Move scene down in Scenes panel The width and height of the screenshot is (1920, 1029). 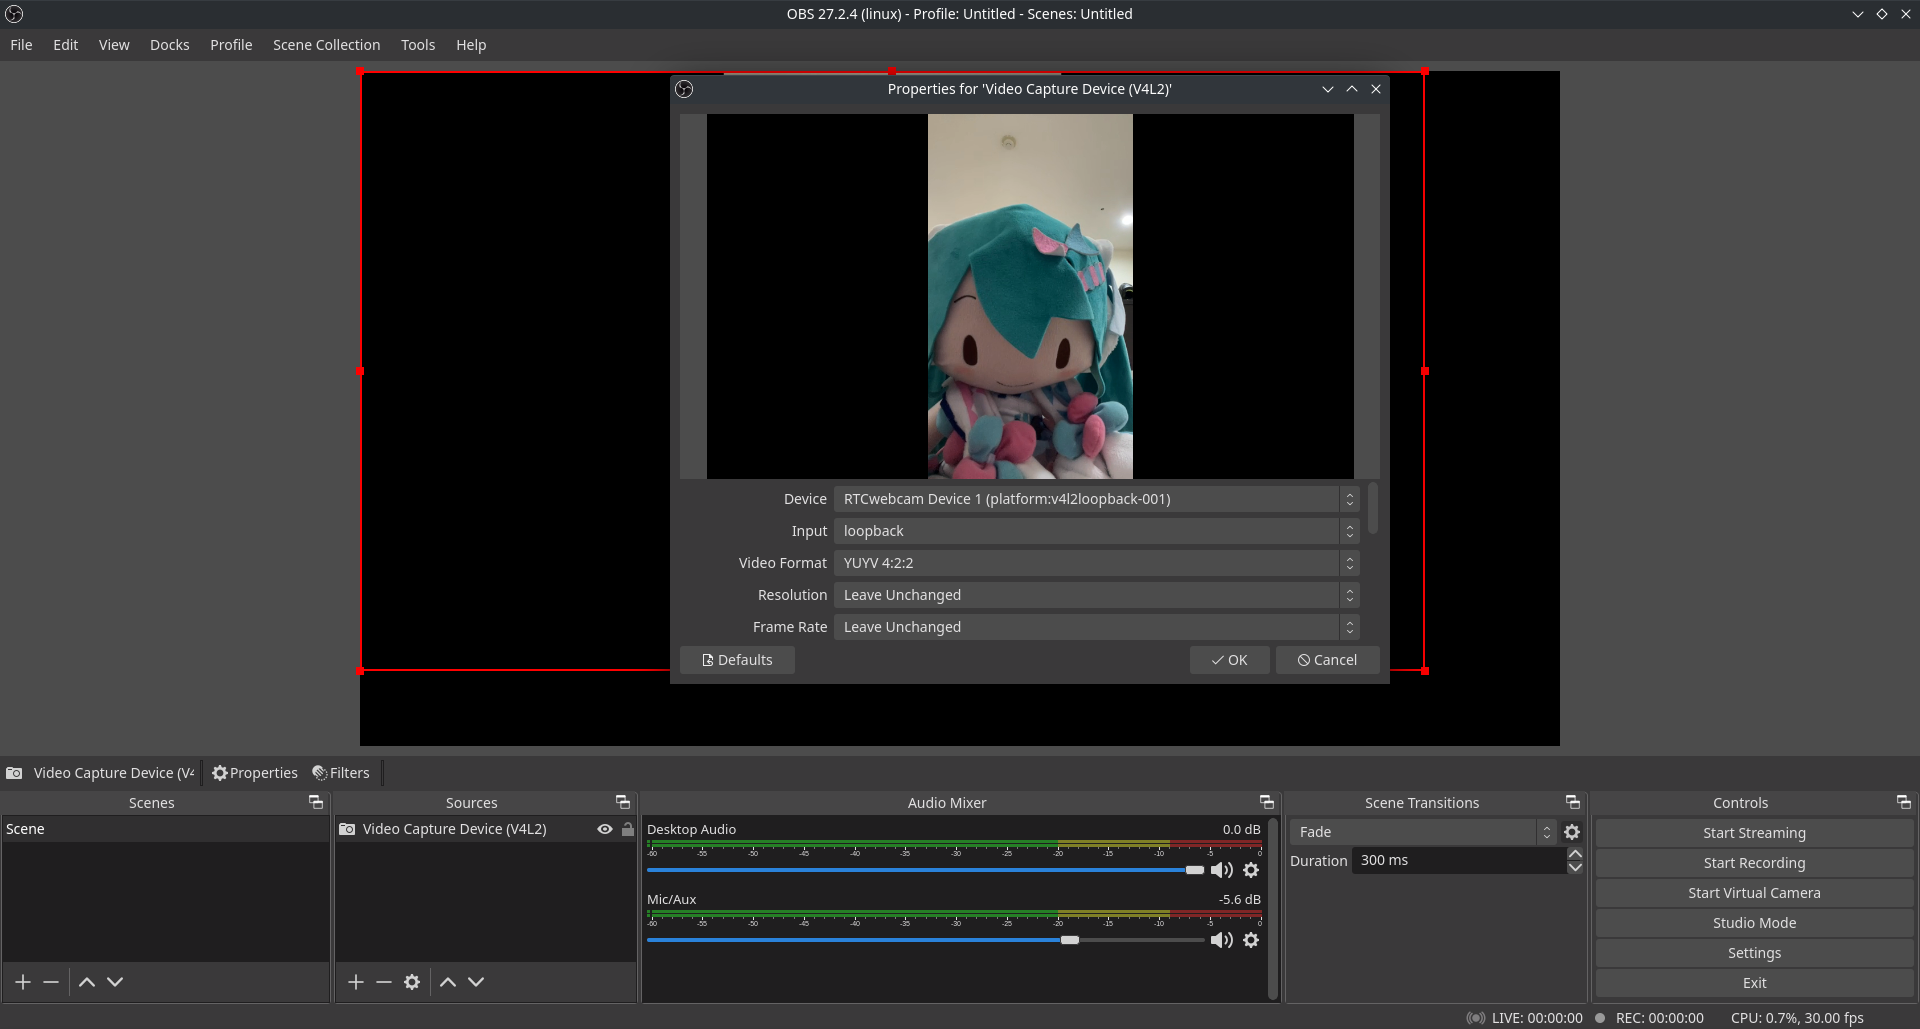tap(115, 982)
